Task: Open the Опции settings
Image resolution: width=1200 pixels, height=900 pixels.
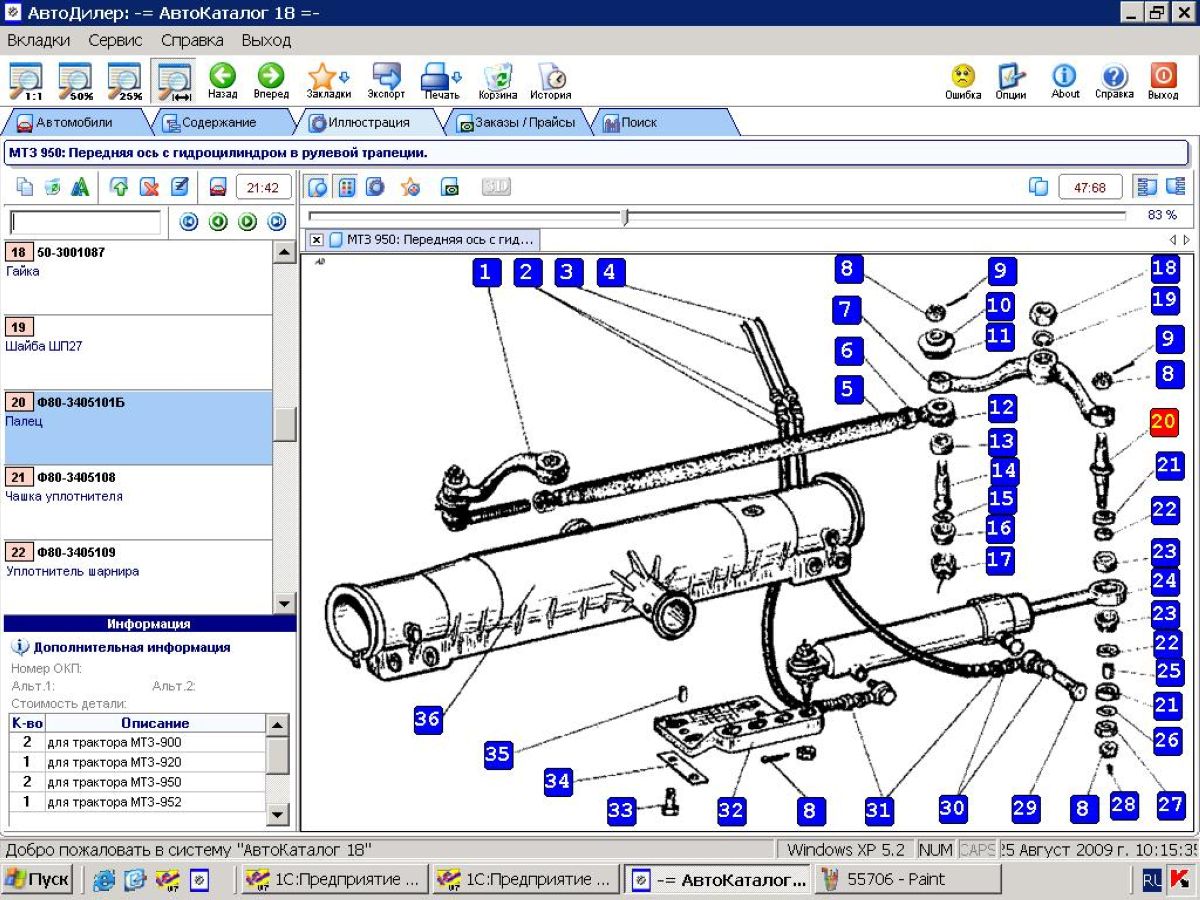Action: pos(1011,82)
